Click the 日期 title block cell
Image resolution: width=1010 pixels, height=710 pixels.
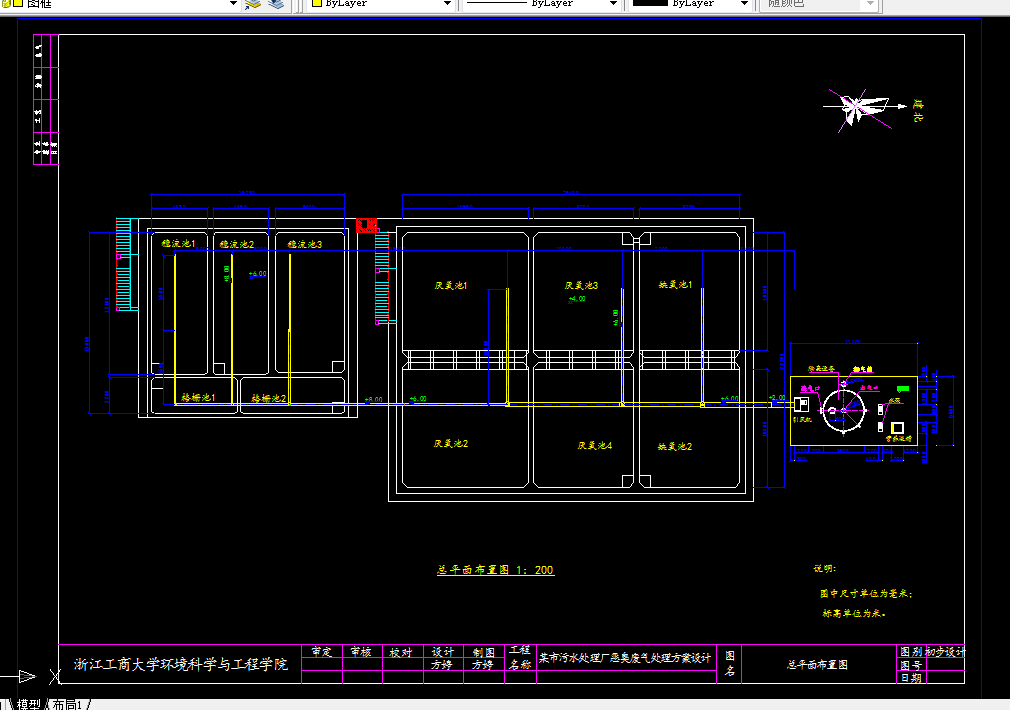[x=911, y=678]
